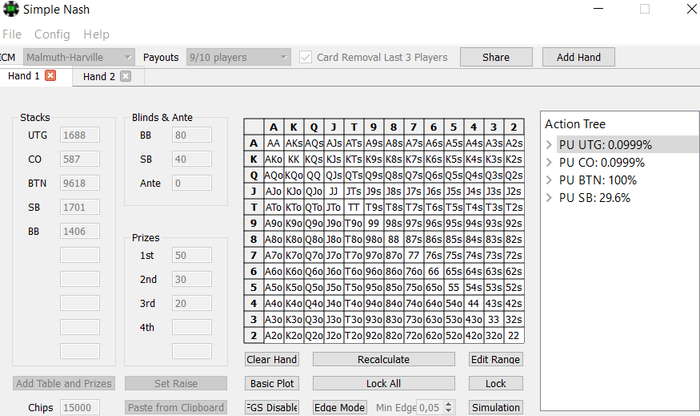Expand the PU UTG node
Viewport: 700px width, 416px height.
pyautogui.click(x=549, y=145)
